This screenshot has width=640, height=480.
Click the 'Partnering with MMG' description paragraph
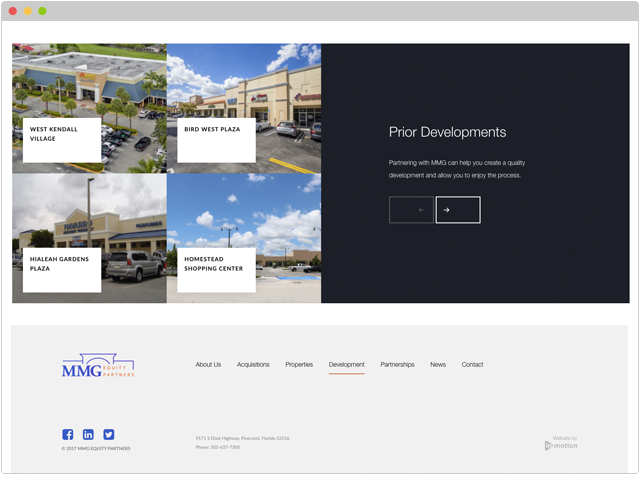click(457, 169)
